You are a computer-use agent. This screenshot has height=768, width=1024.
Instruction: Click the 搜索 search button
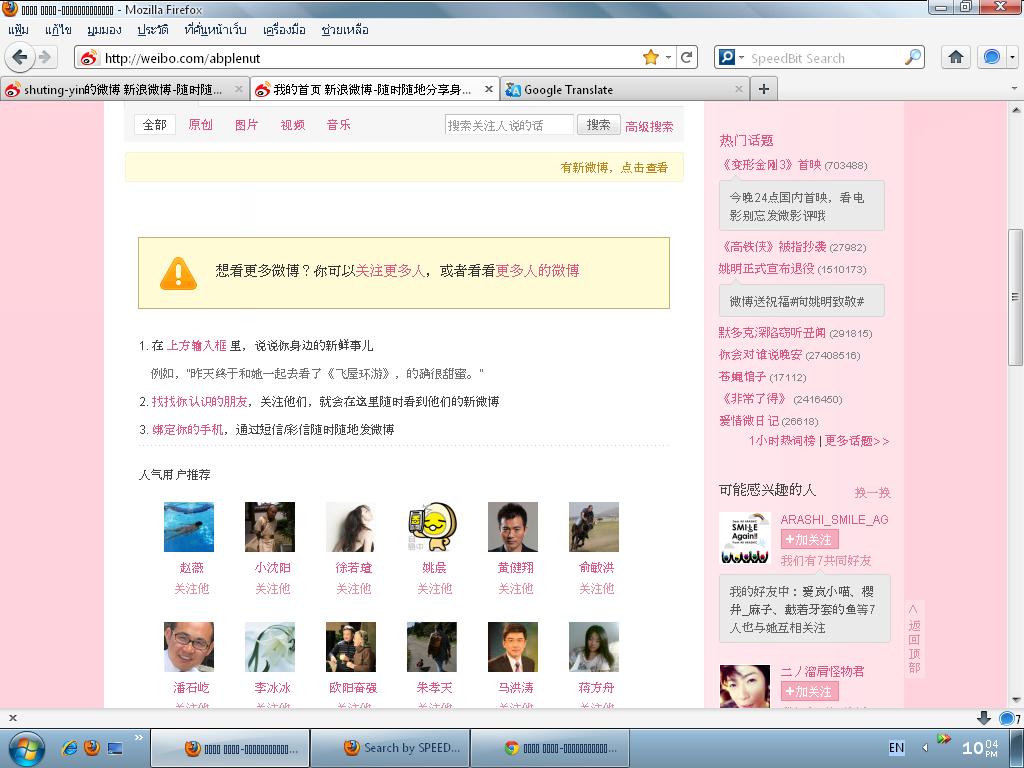(x=598, y=125)
